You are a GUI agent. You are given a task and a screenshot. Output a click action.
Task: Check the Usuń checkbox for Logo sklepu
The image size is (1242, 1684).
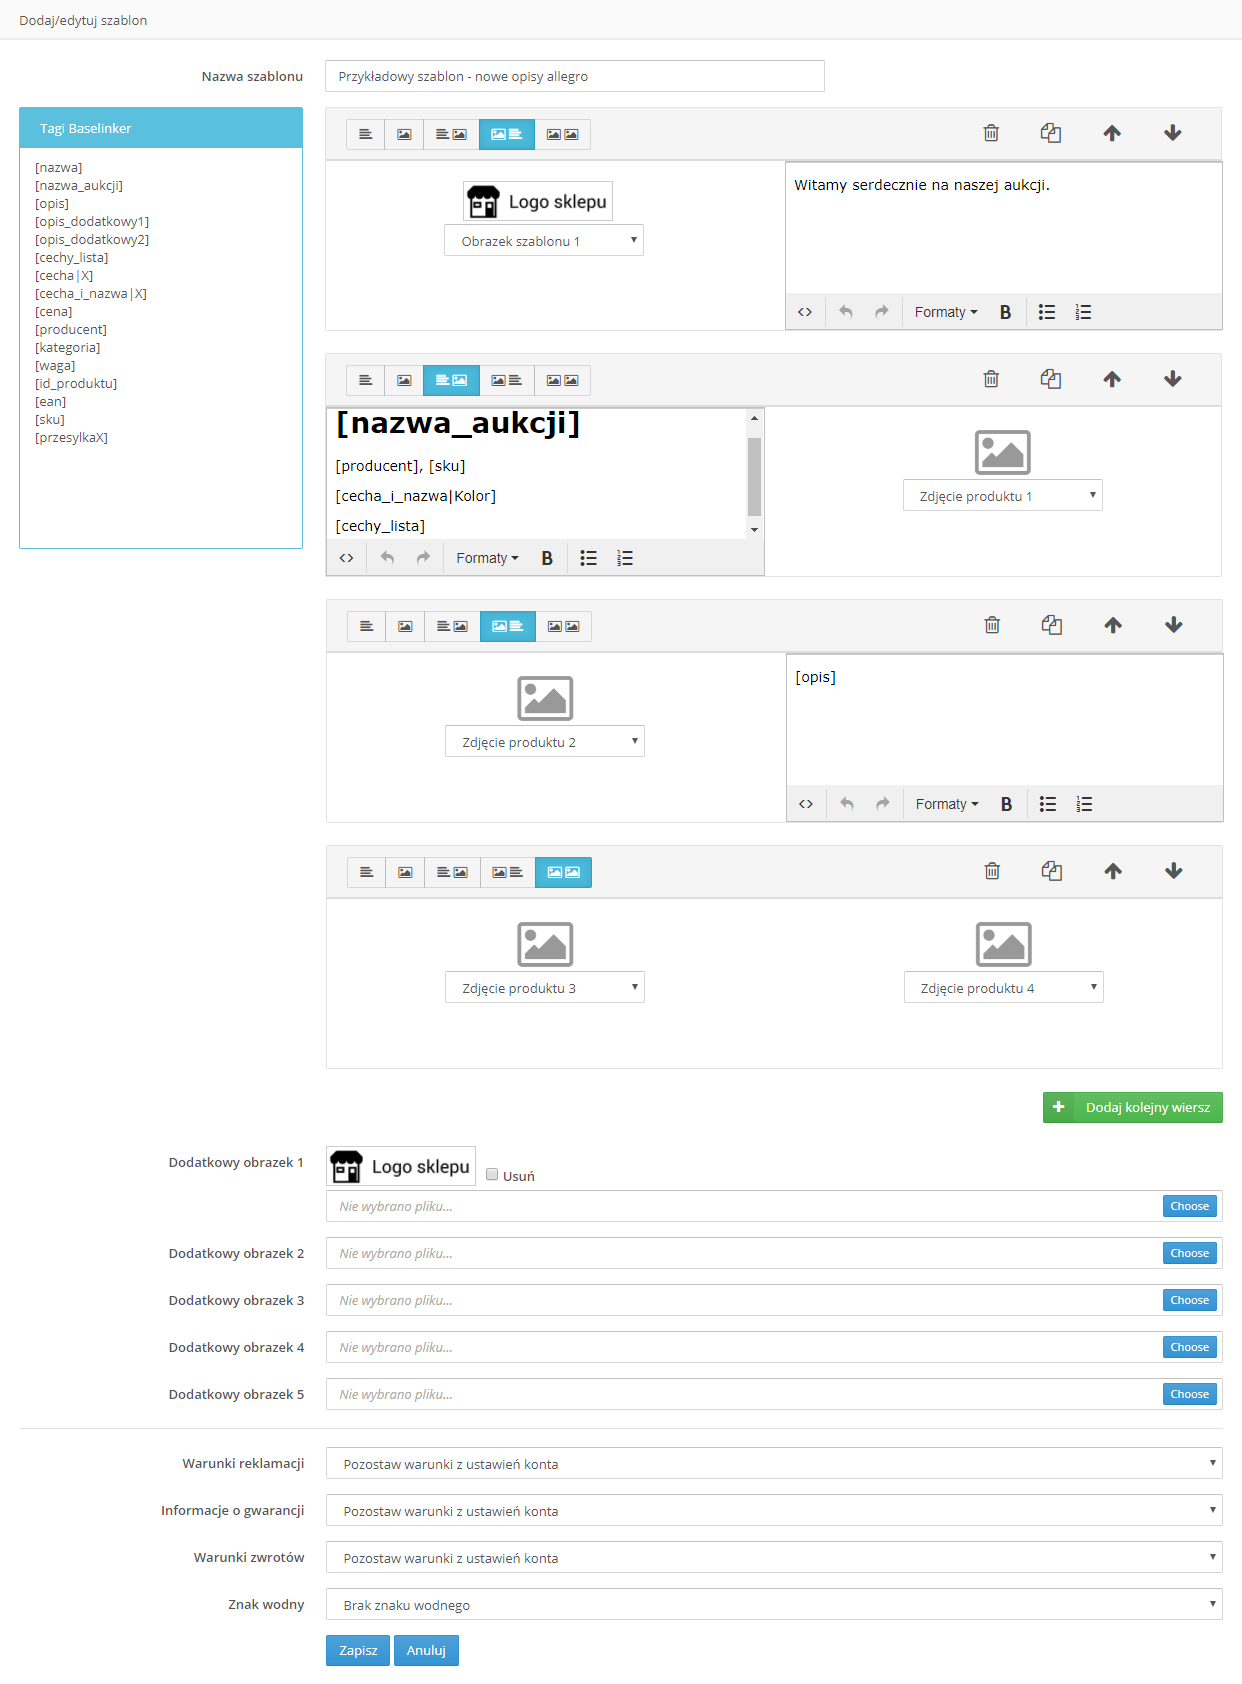[492, 1175]
